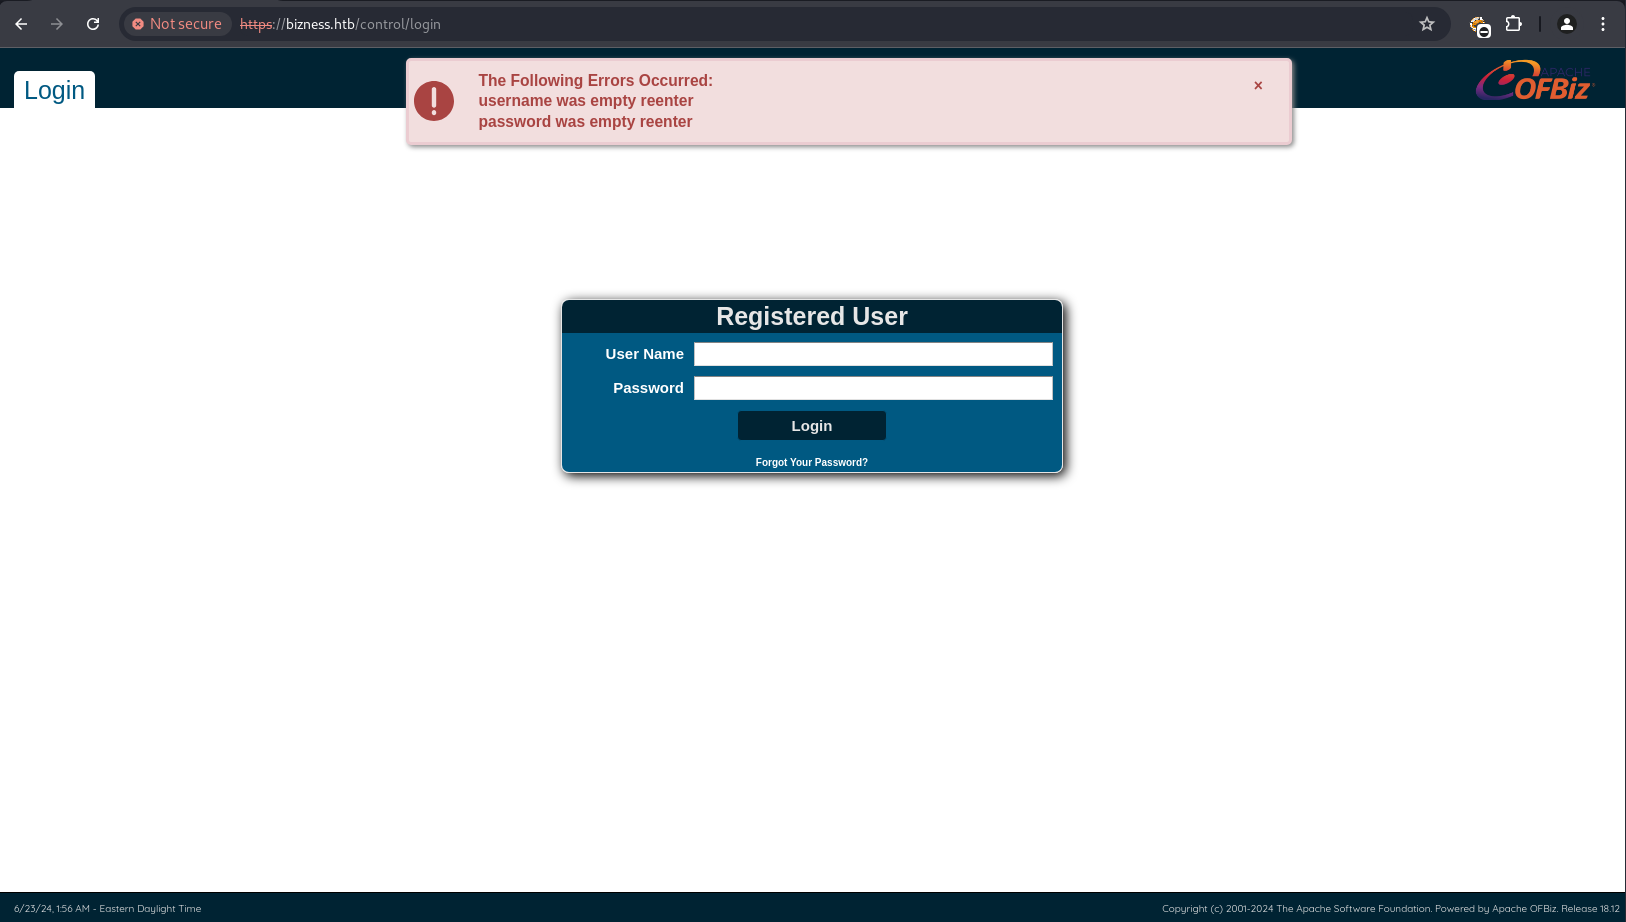The width and height of the screenshot is (1626, 922).
Task: Open the Forgot Your Password link
Action: 811,462
